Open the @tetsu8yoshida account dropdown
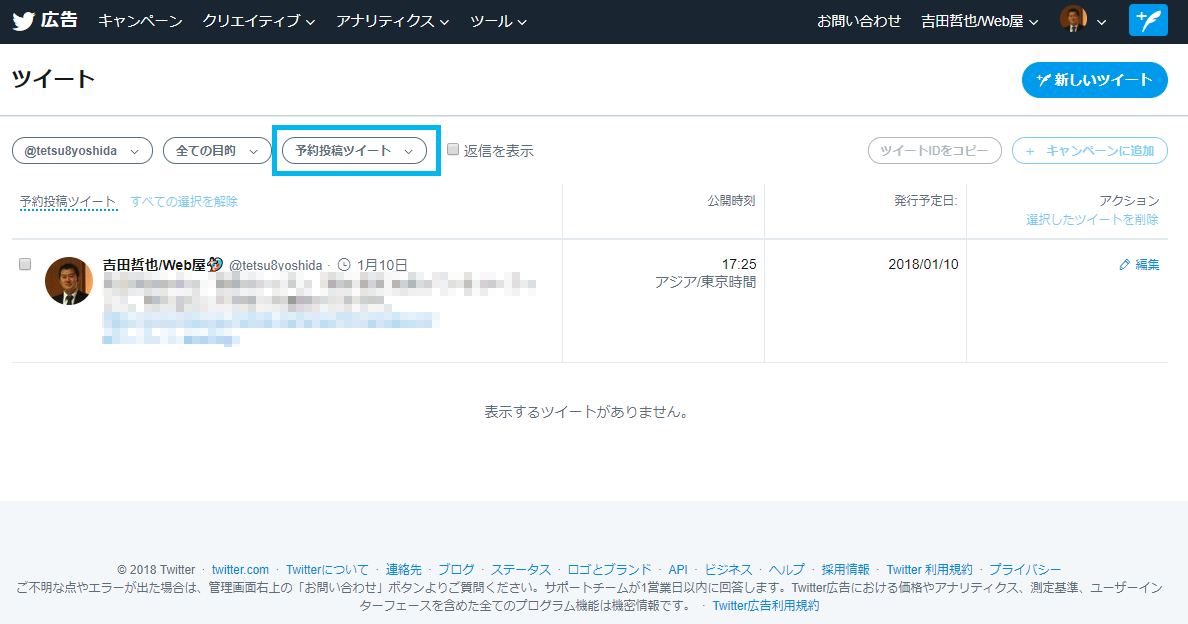 (82, 150)
